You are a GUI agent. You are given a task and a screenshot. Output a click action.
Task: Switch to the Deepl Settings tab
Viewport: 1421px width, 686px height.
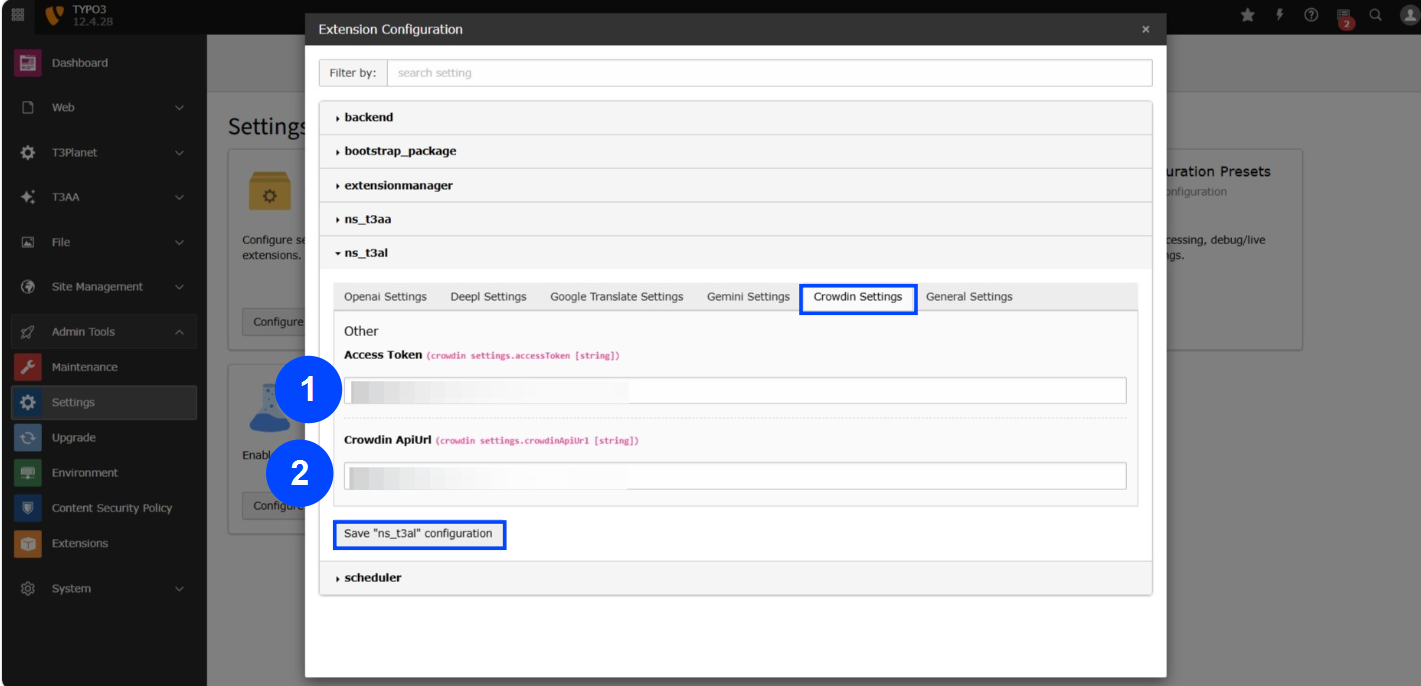(x=488, y=297)
